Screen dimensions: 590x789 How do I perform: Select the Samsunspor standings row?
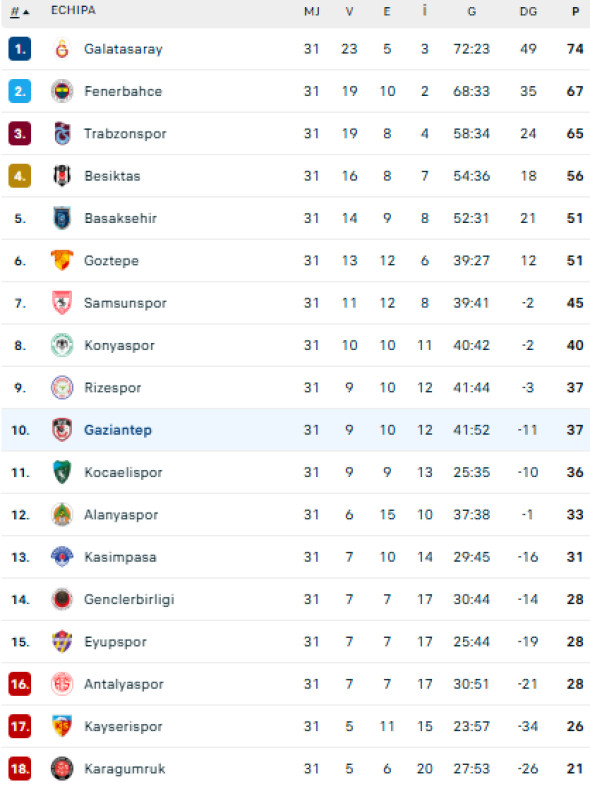pos(295,303)
